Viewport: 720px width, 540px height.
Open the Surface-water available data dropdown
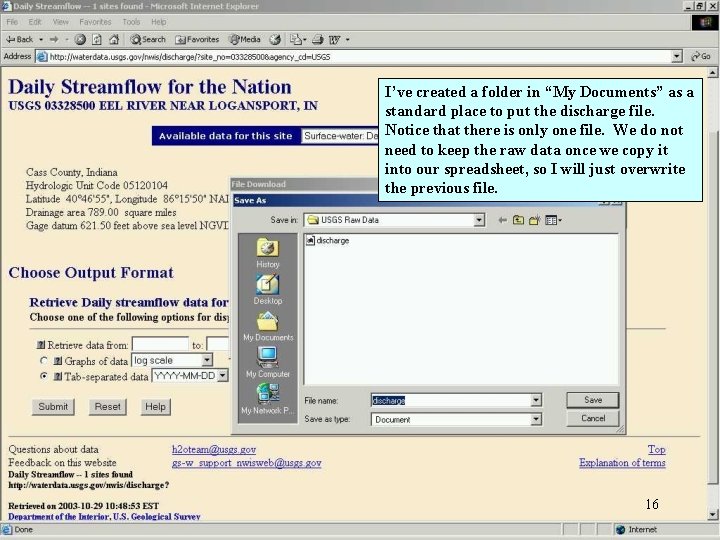340,136
